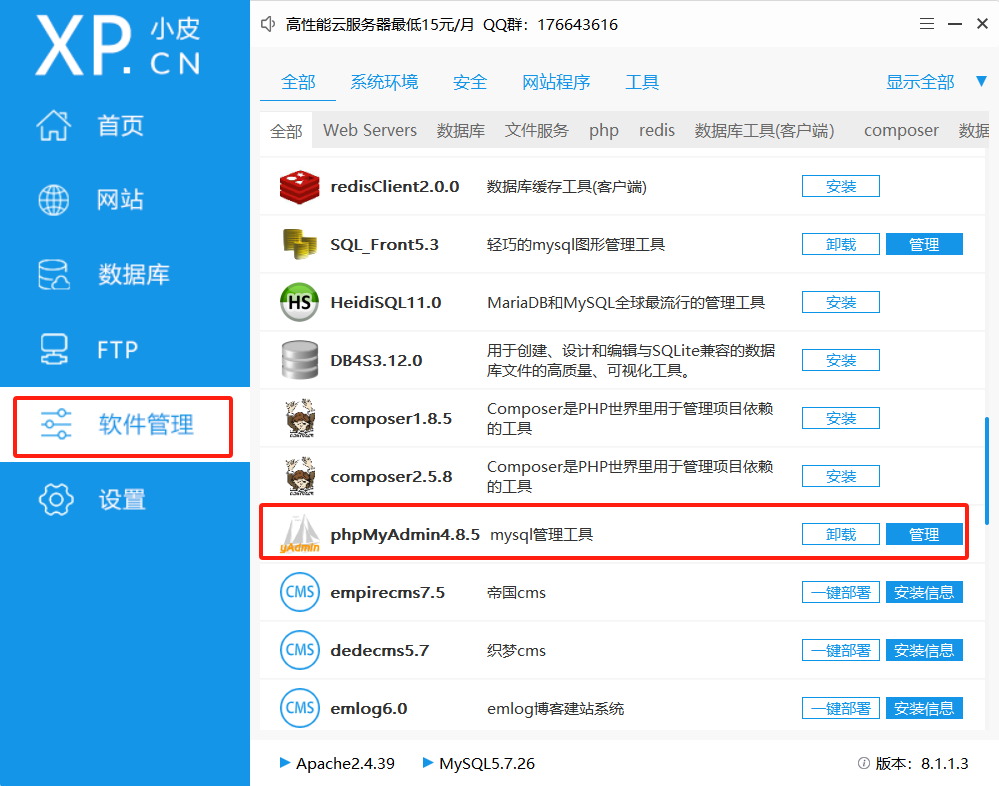Click the speaker announcement icon
Image resolution: width=999 pixels, height=786 pixels.
point(268,24)
